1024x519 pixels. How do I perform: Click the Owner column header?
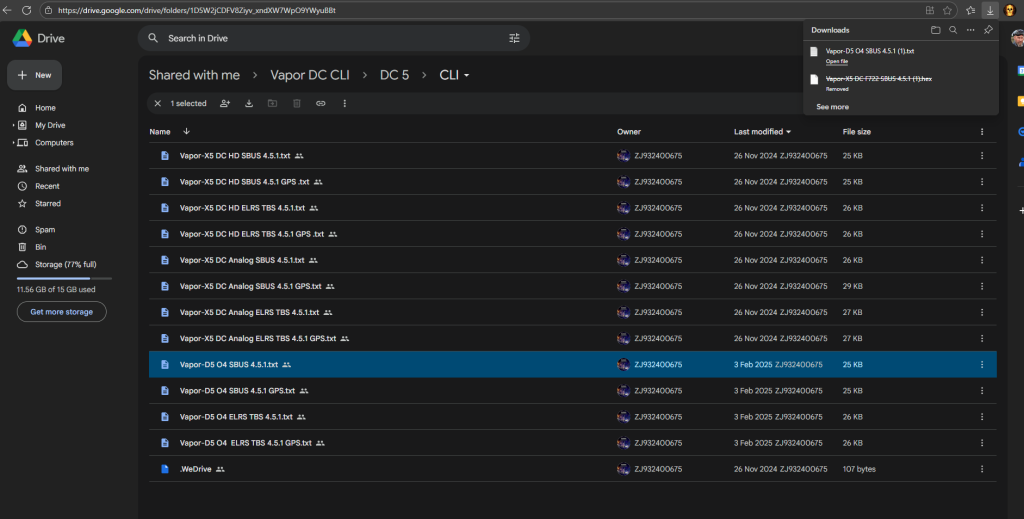tap(629, 132)
